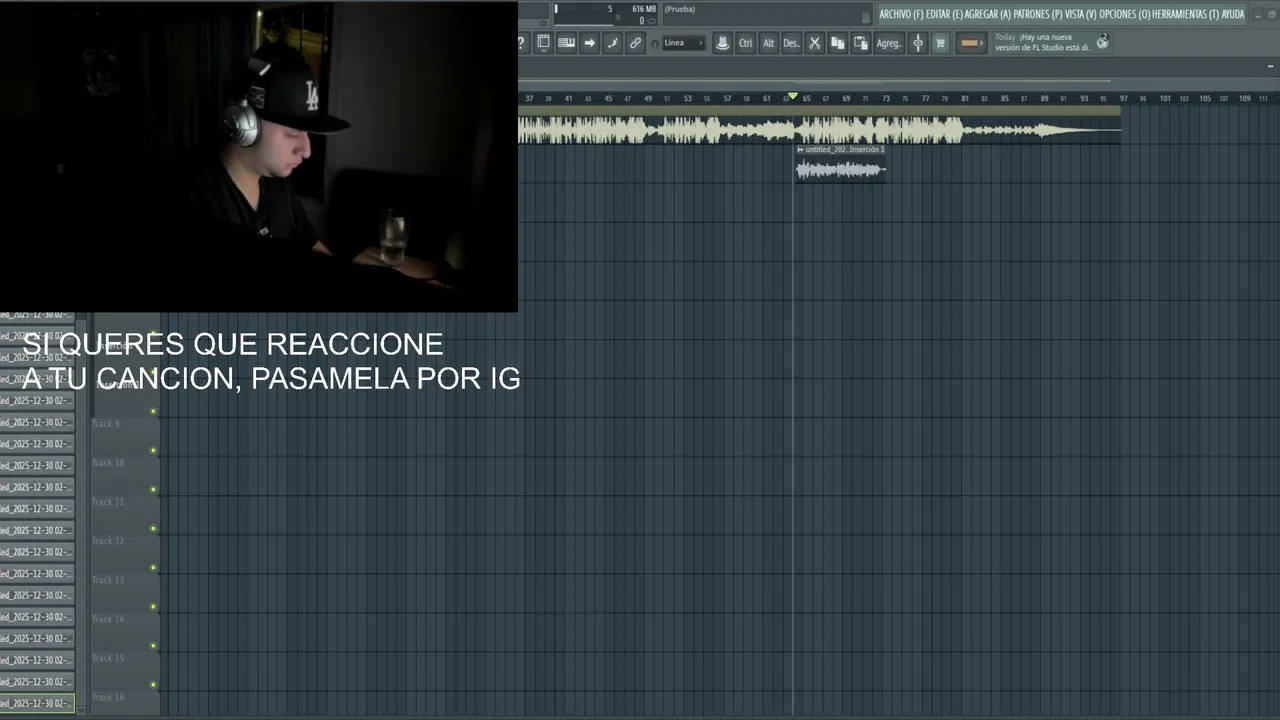
Task: Open the untitled Inserción 1 clip menu arrow
Action: (800, 149)
